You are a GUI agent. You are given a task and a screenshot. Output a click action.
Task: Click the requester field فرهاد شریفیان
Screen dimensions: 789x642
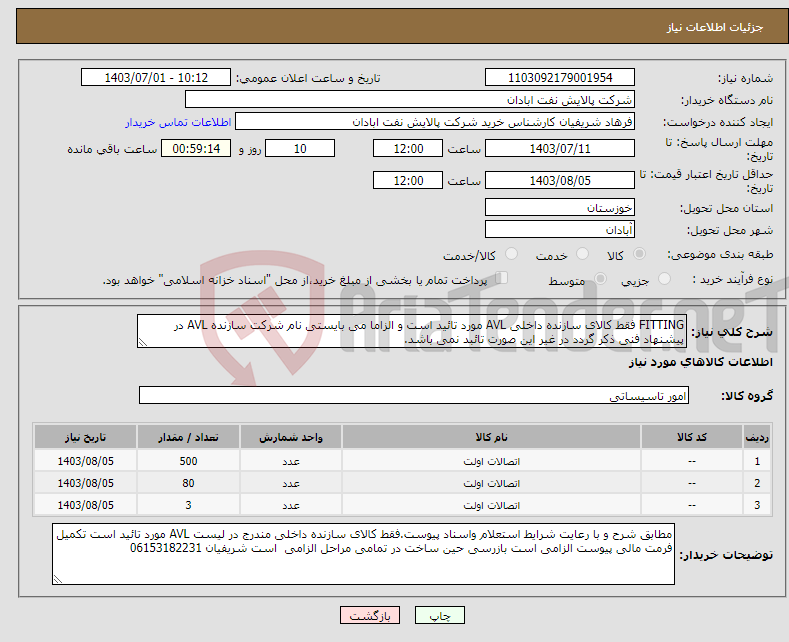coord(435,122)
